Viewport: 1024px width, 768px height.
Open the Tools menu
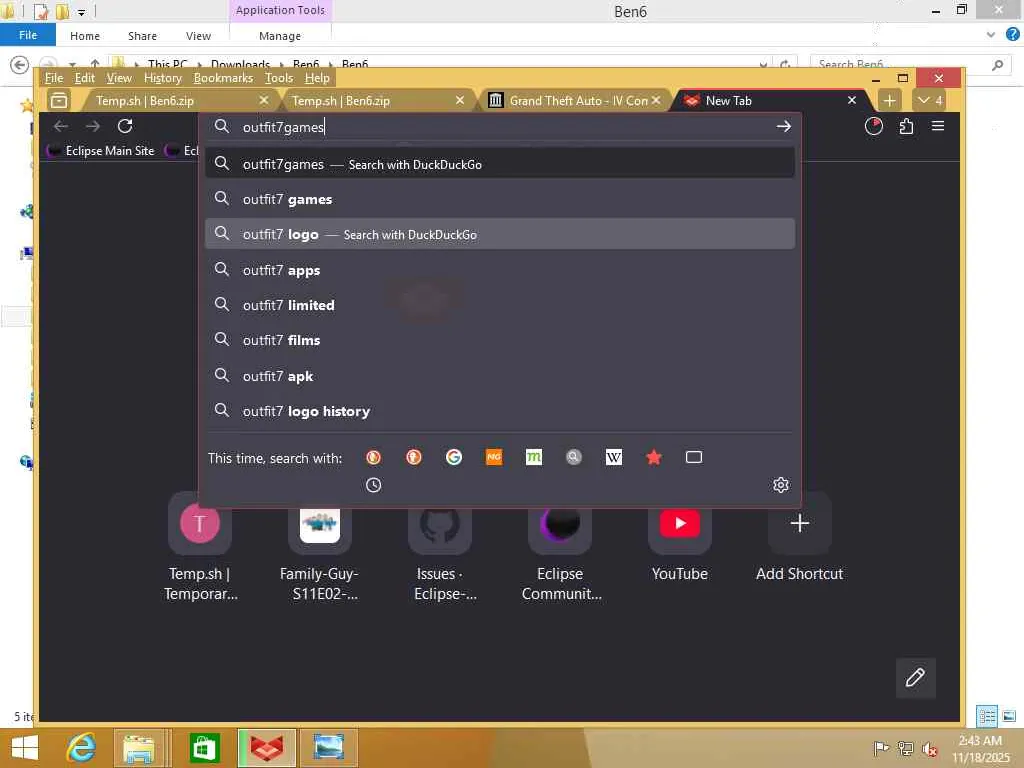click(x=279, y=78)
